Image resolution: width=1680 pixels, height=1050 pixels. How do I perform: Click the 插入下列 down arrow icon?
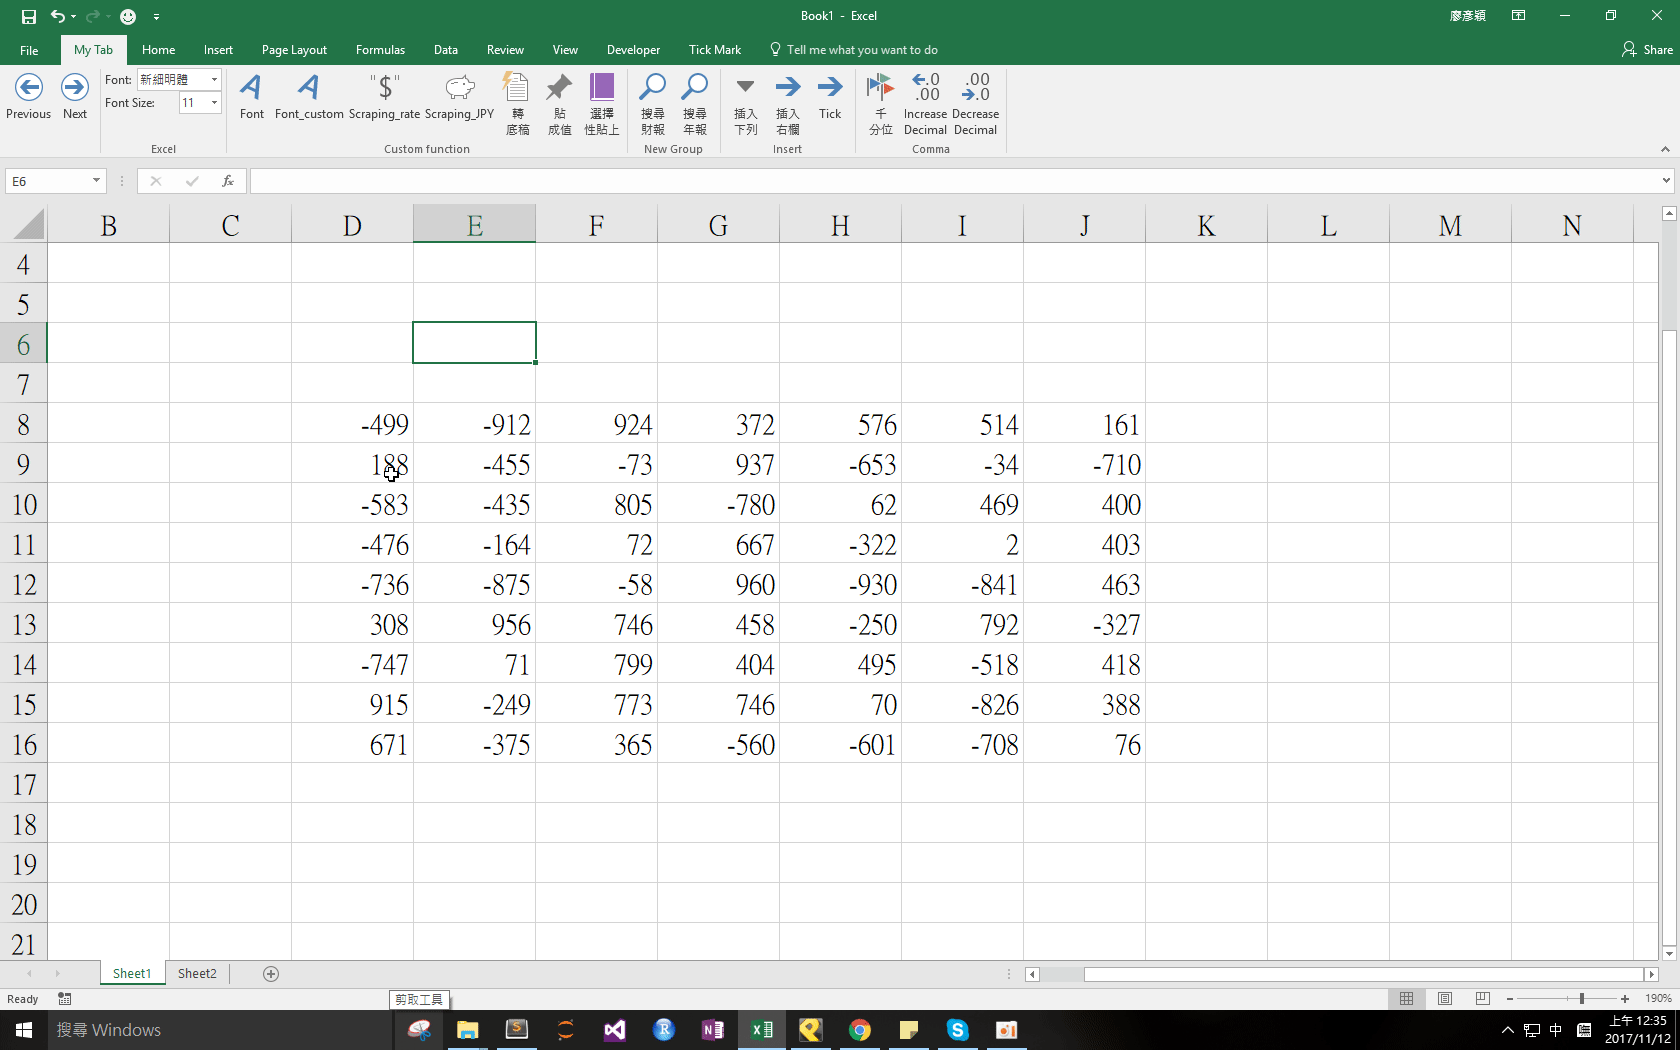[x=745, y=86]
